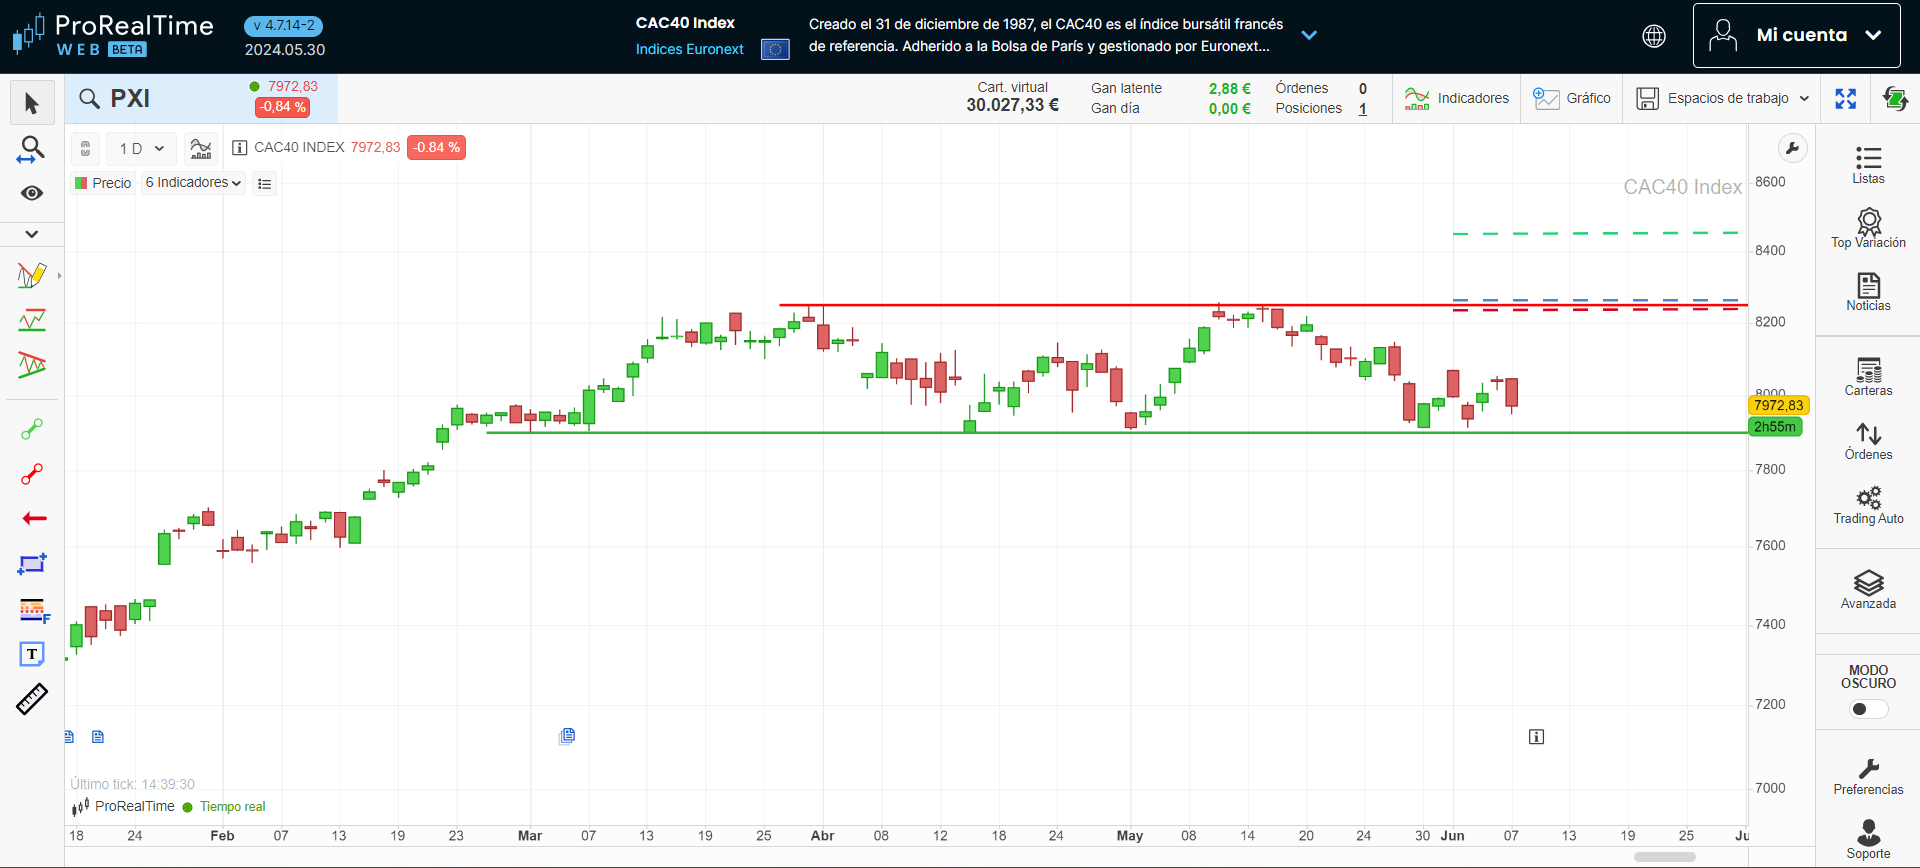Toggle the Modo Oscuro switch
The width and height of the screenshot is (1920, 868).
[x=1867, y=709]
